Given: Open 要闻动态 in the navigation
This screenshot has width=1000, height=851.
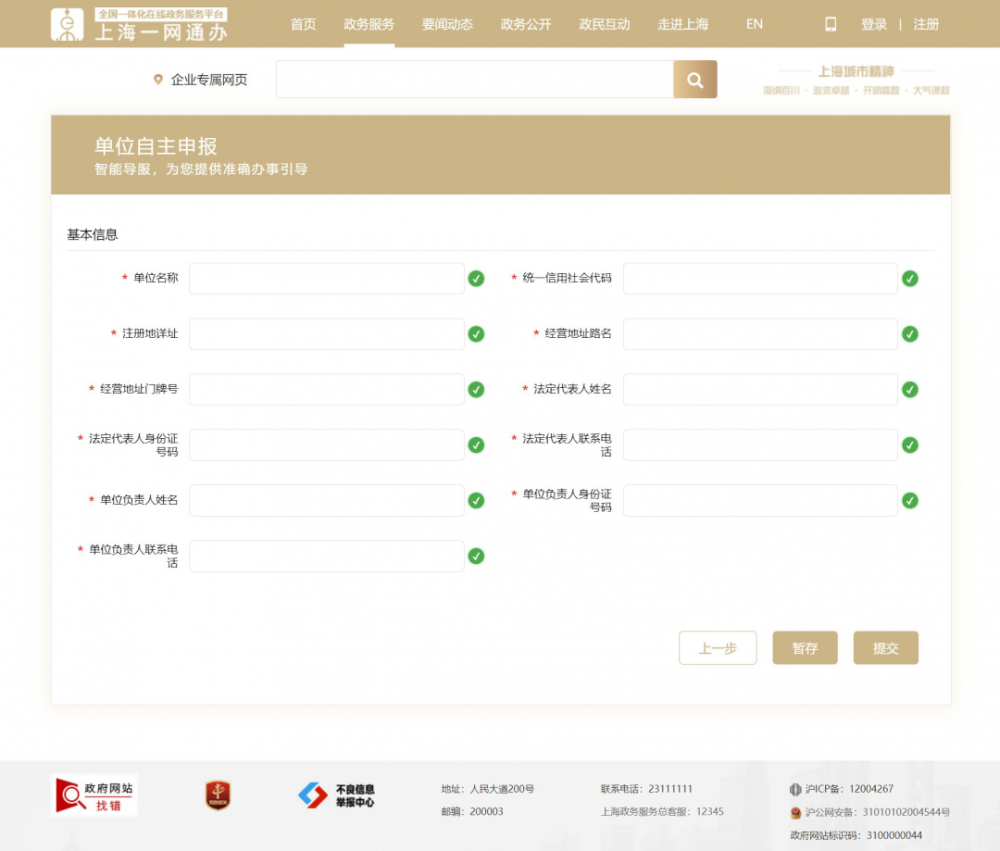Looking at the screenshot, I should click(x=448, y=24).
